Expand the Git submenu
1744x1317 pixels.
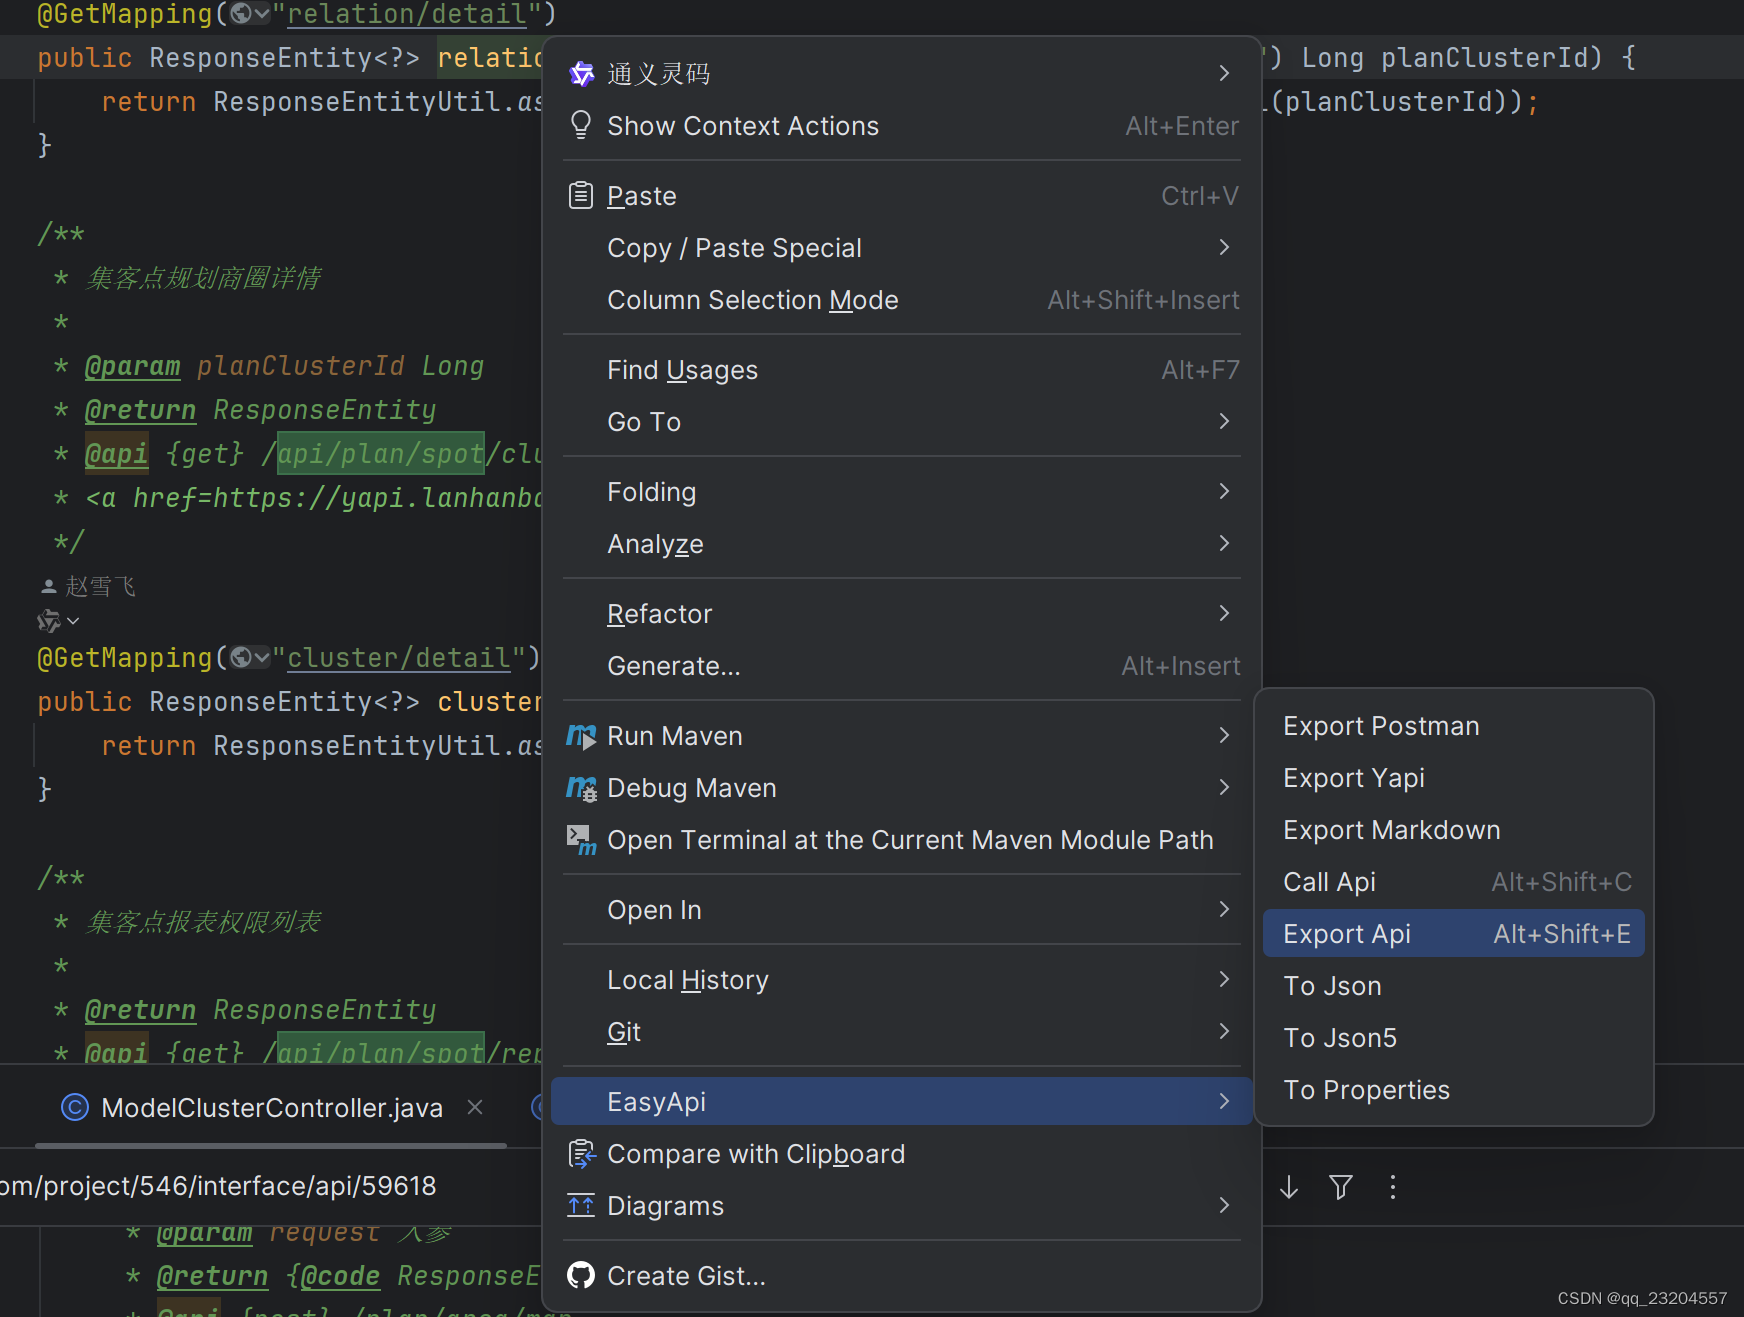coord(1224,1031)
